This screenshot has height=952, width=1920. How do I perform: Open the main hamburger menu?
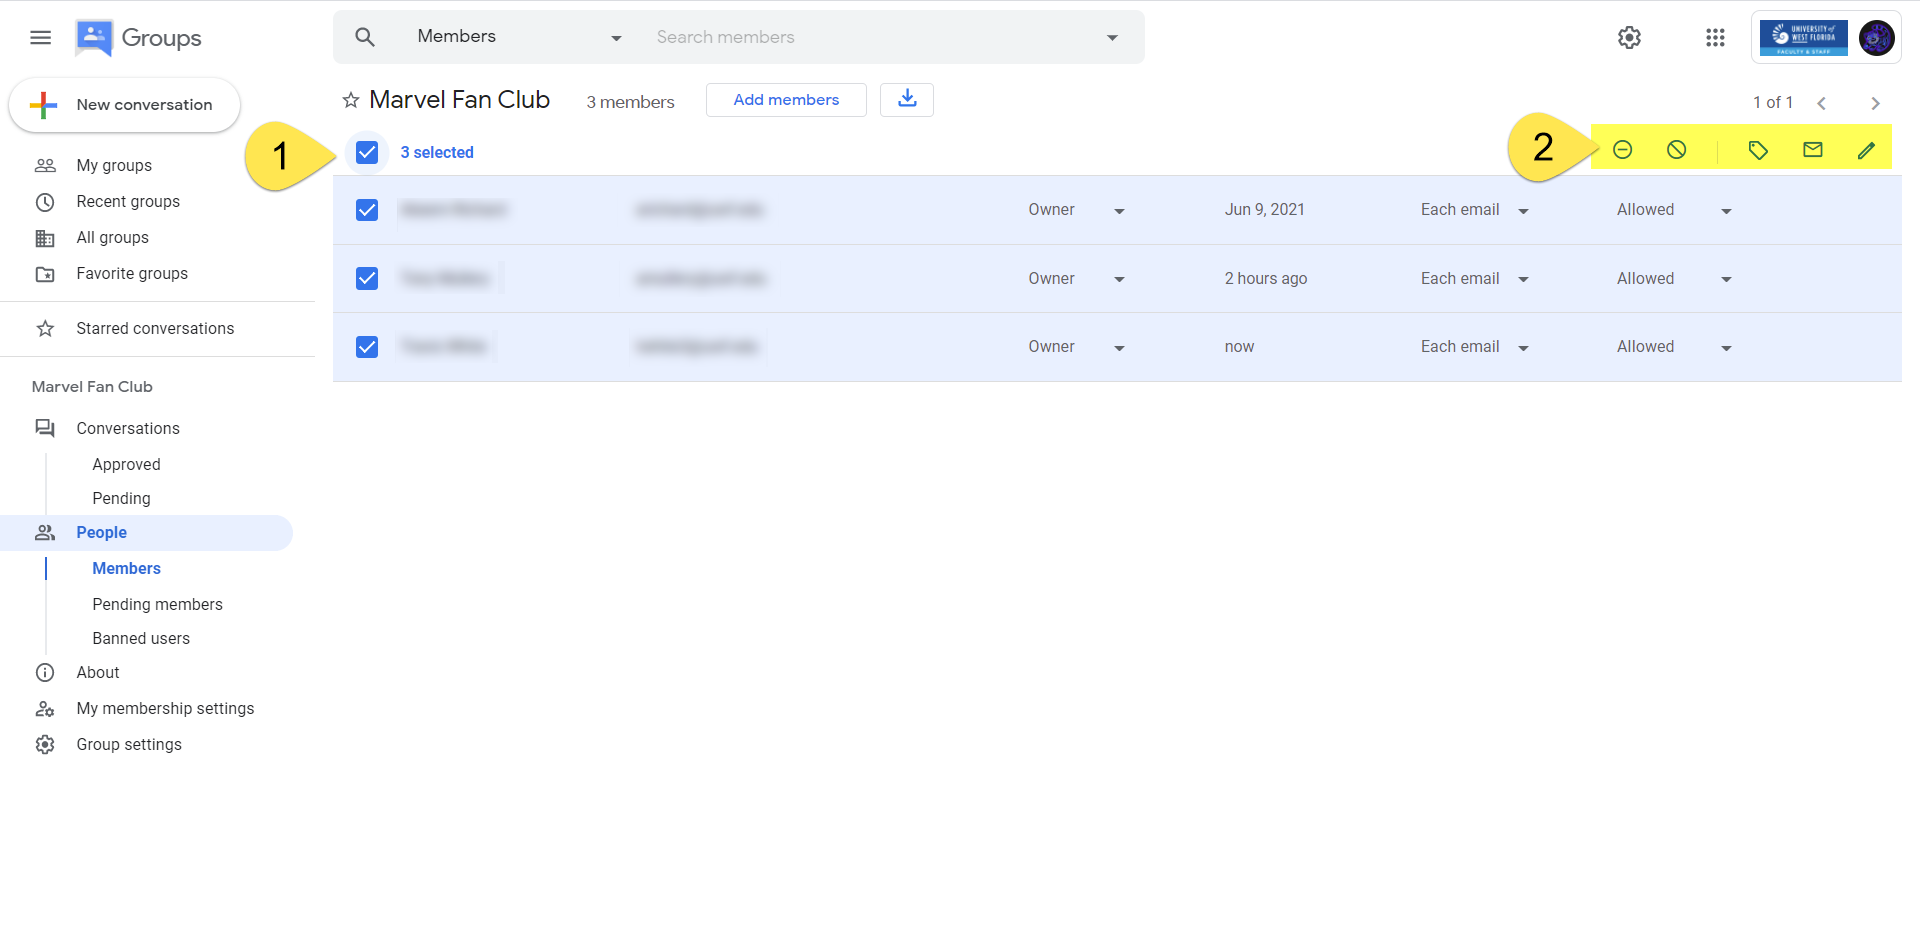coord(40,38)
